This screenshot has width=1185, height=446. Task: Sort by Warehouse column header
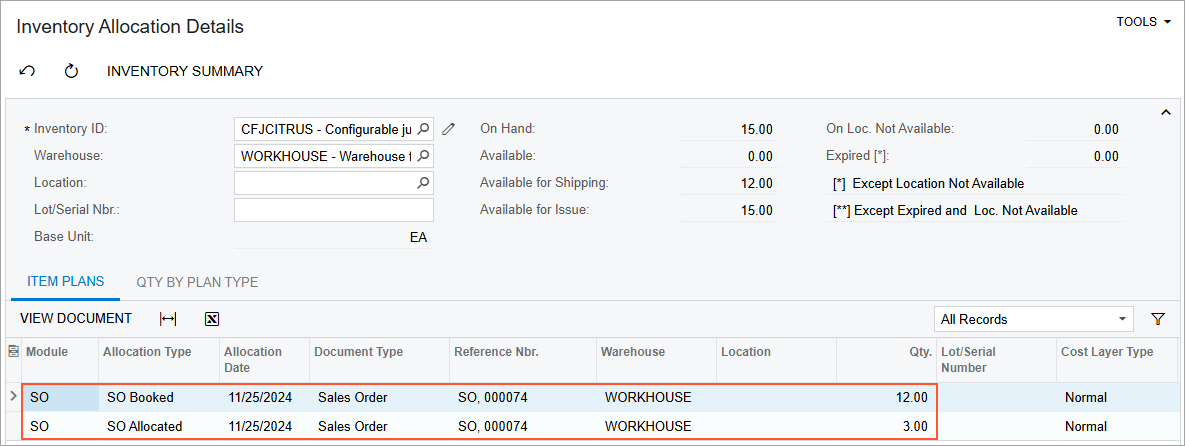pos(656,359)
